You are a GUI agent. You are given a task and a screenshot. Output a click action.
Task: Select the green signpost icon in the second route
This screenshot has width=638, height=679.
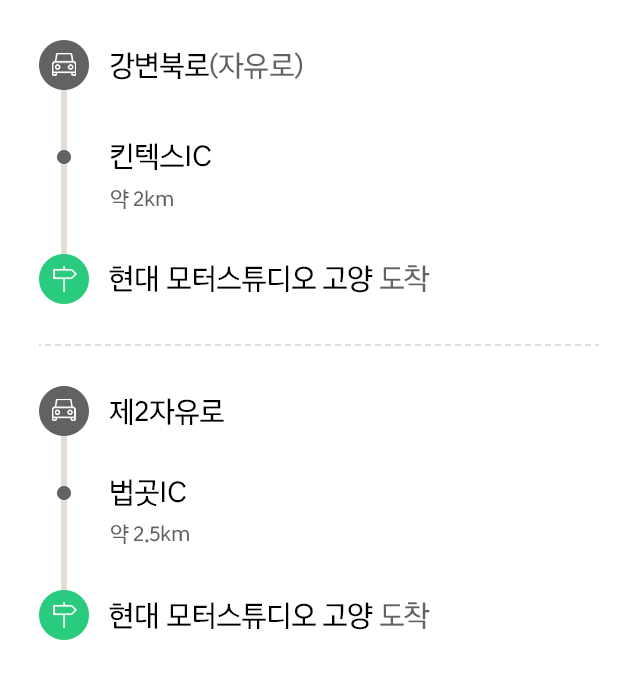point(64,615)
